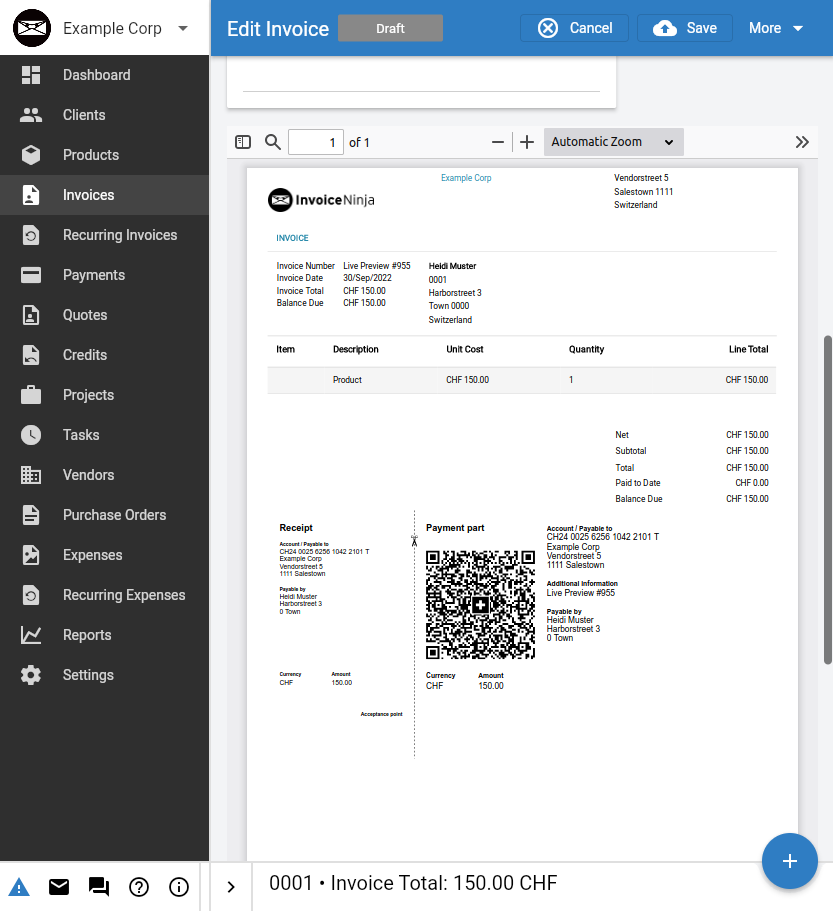The width and height of the screenshot is (833, 911).
Task: Zoom out the PDF preview
Action: 498,142
